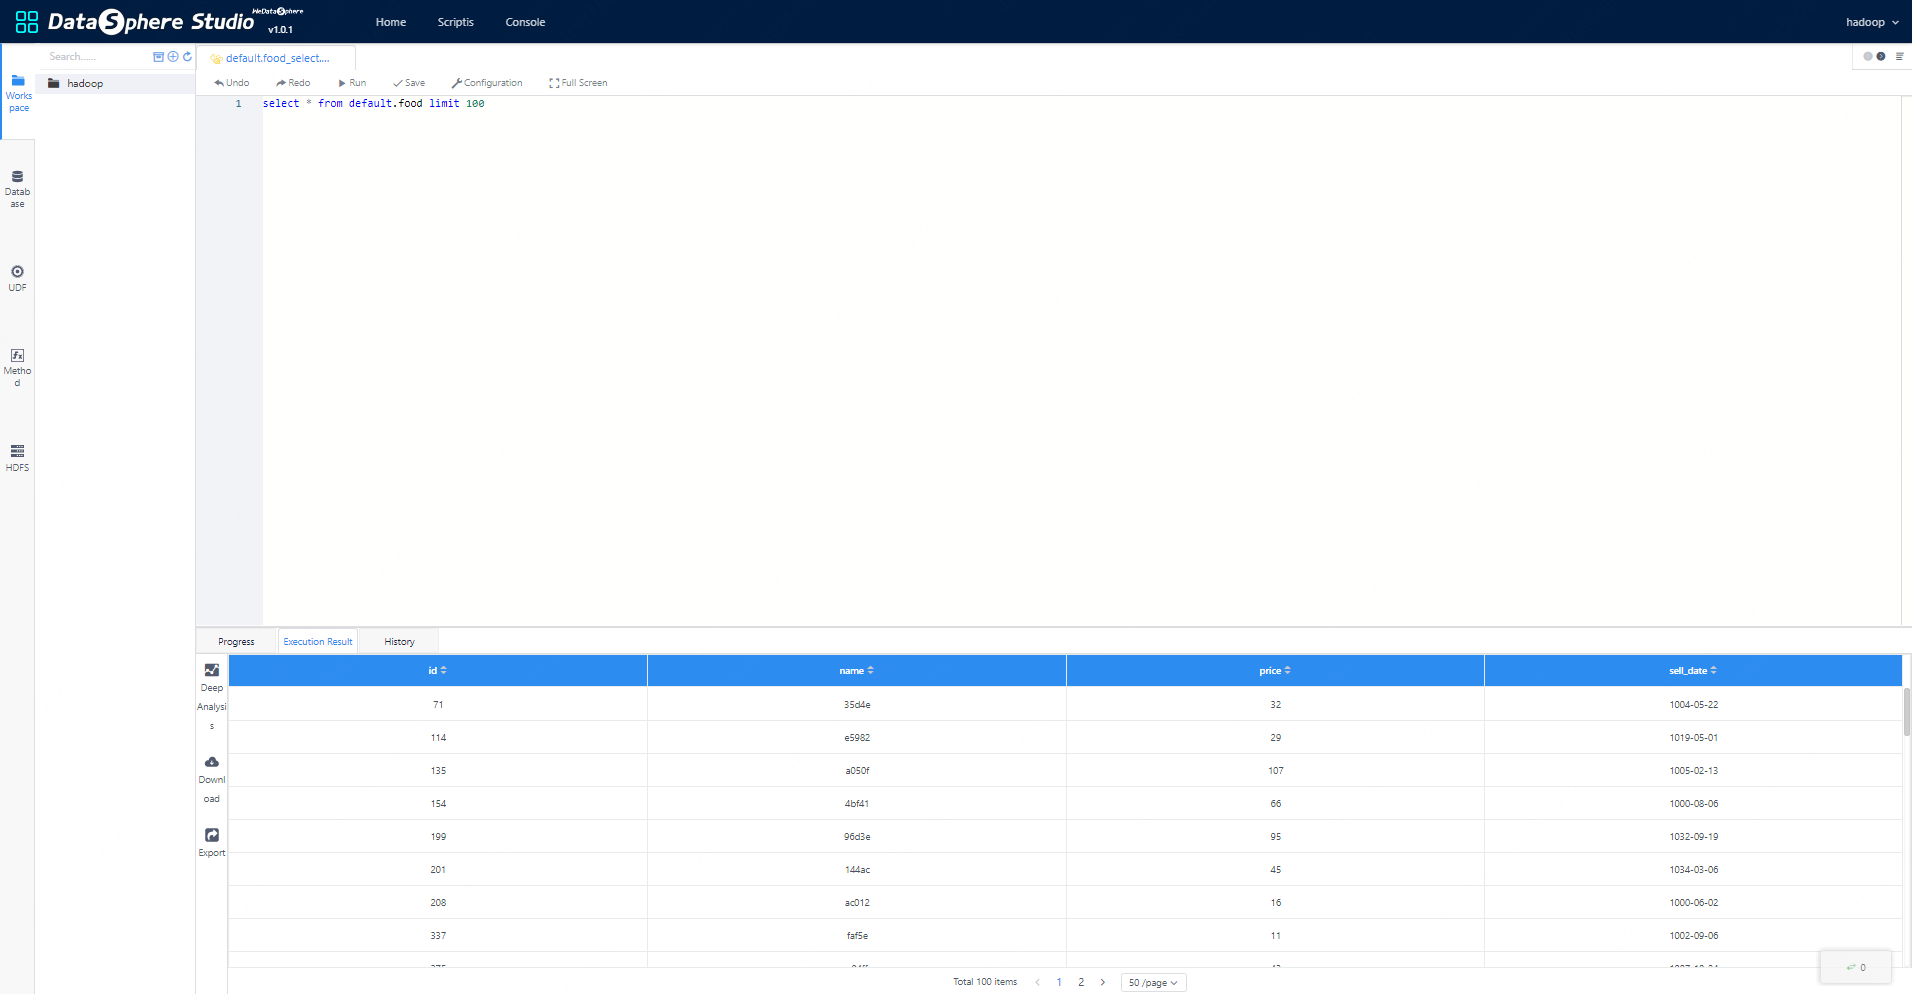Click the Export results icon

pyautogui.click(x=212, y=836)
